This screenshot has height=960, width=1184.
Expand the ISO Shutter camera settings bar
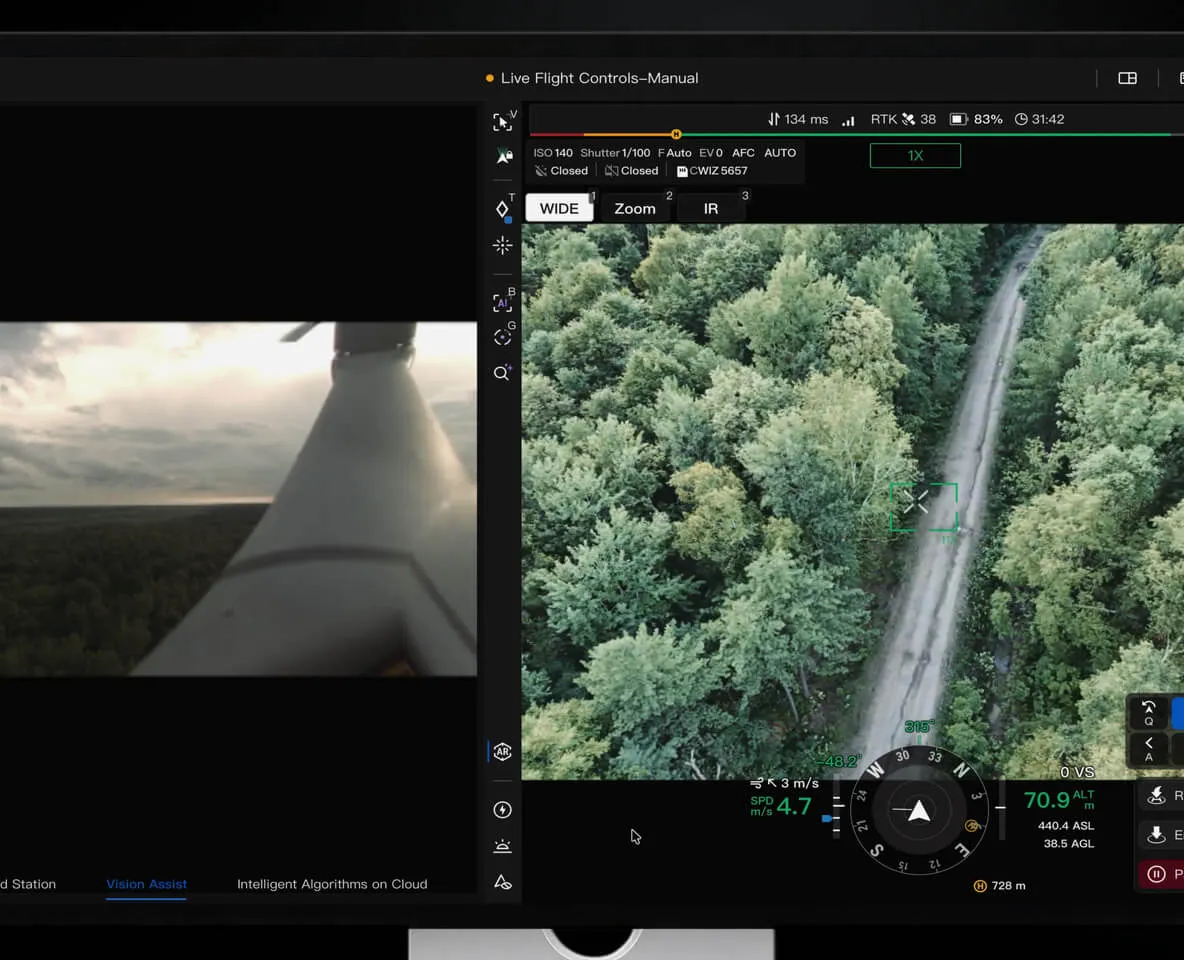click(665, 162)
